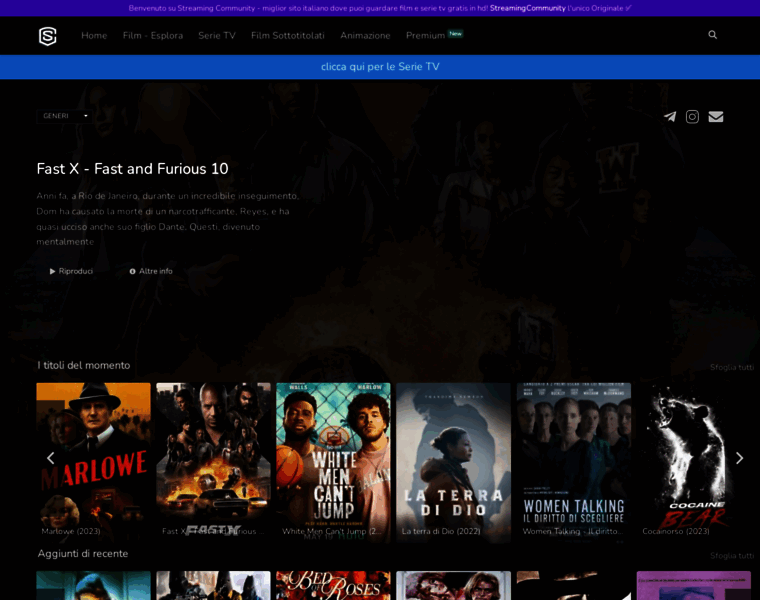The height and width of the screenshot is (600, 760).
Task: Click Sfoglia tutti beside Aggiunti di recente
Action: point(732,555)
